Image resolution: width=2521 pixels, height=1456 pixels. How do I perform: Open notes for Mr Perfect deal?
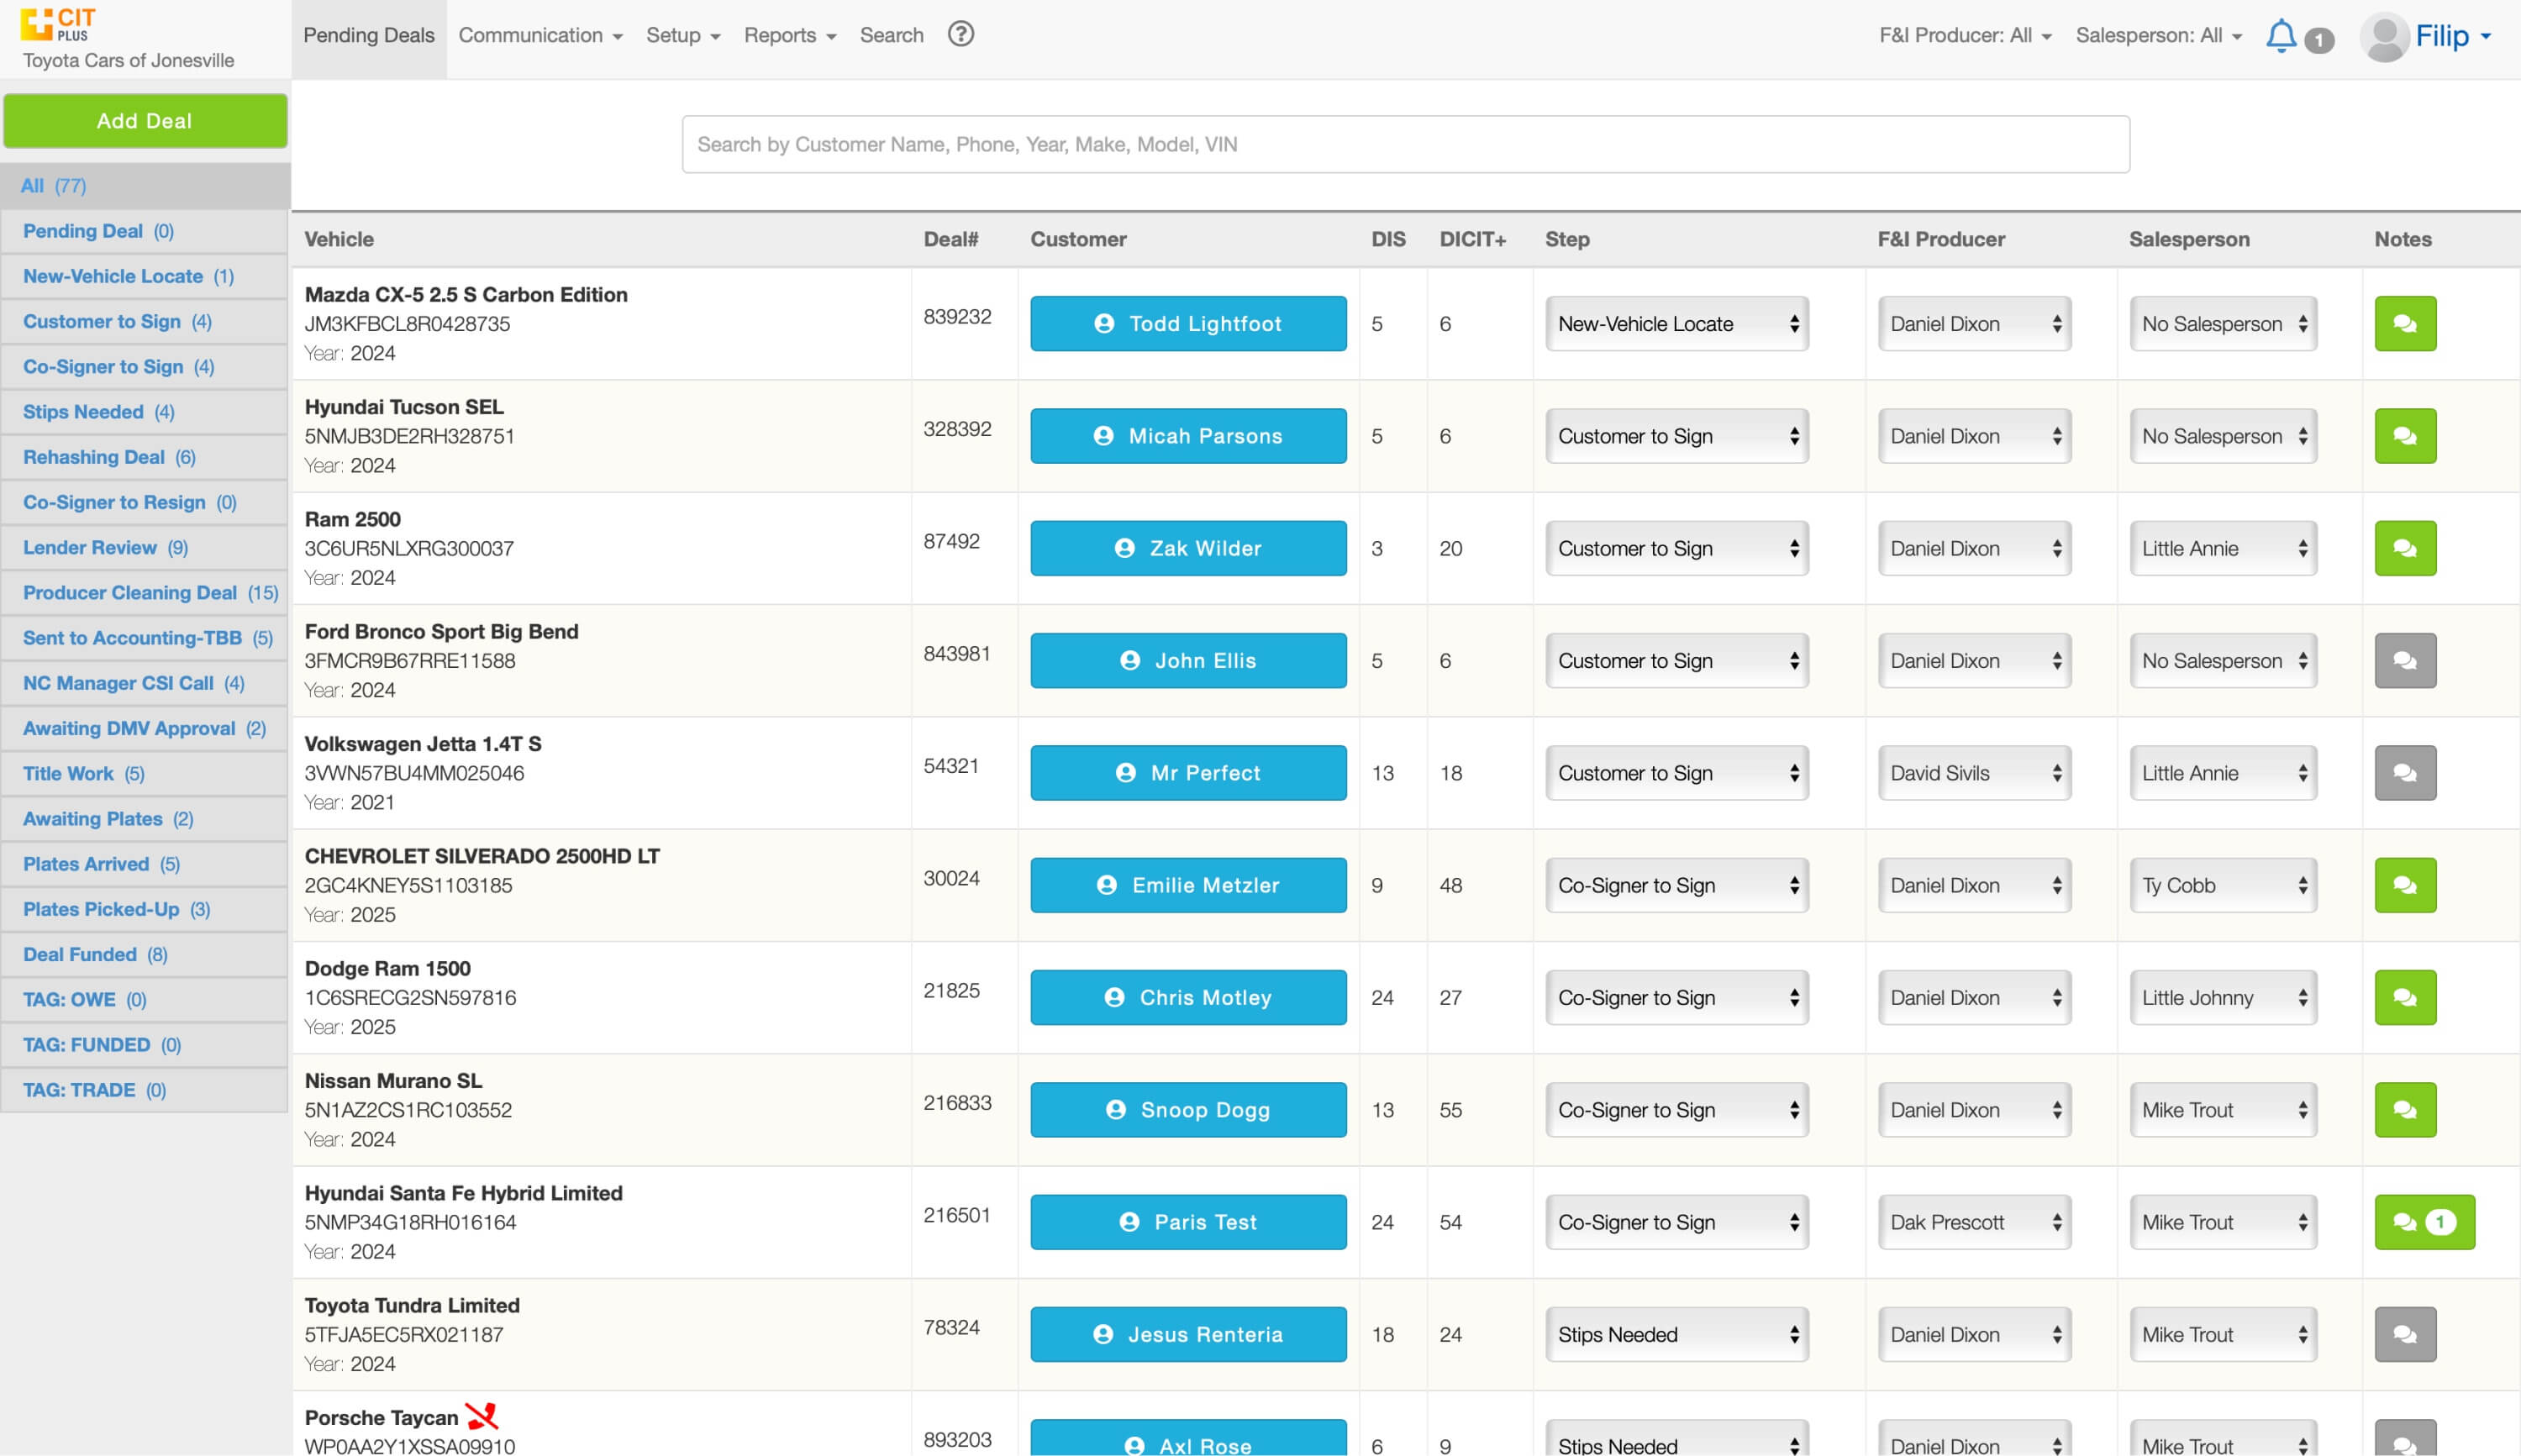pyautogui.click(x=2404, y=773)
